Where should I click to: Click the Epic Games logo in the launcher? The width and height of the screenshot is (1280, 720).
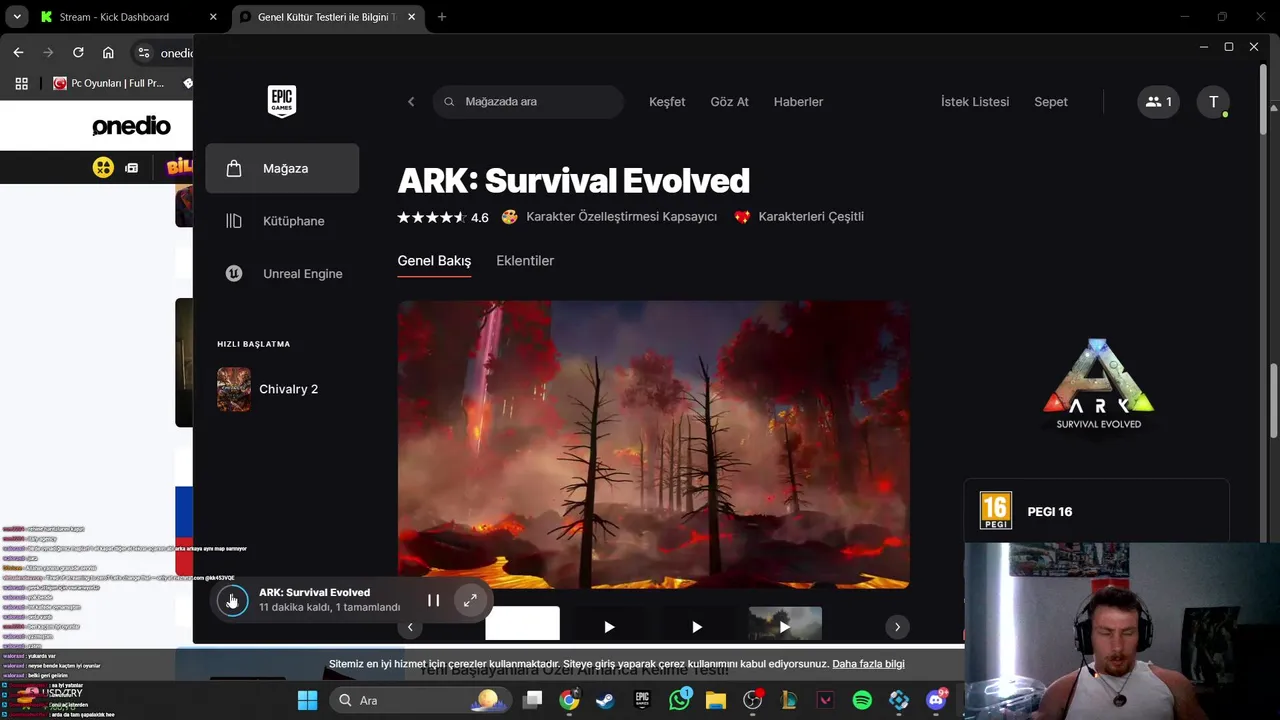pyautogui.click(x=282, y=101)
